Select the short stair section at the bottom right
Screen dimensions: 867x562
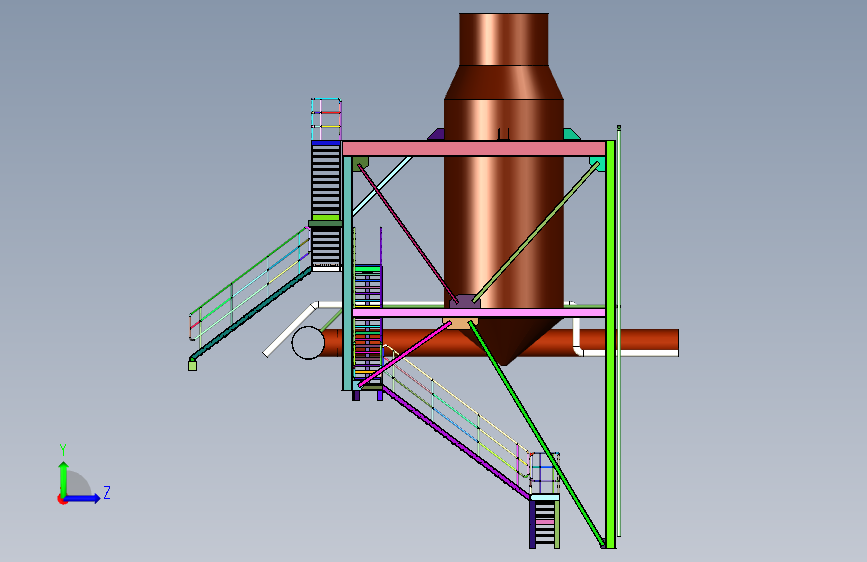[x=545, y=522]
